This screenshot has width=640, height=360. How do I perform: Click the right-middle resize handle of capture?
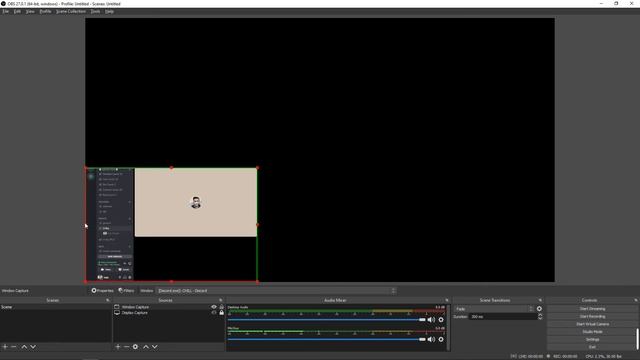click(x=257, y=224)
